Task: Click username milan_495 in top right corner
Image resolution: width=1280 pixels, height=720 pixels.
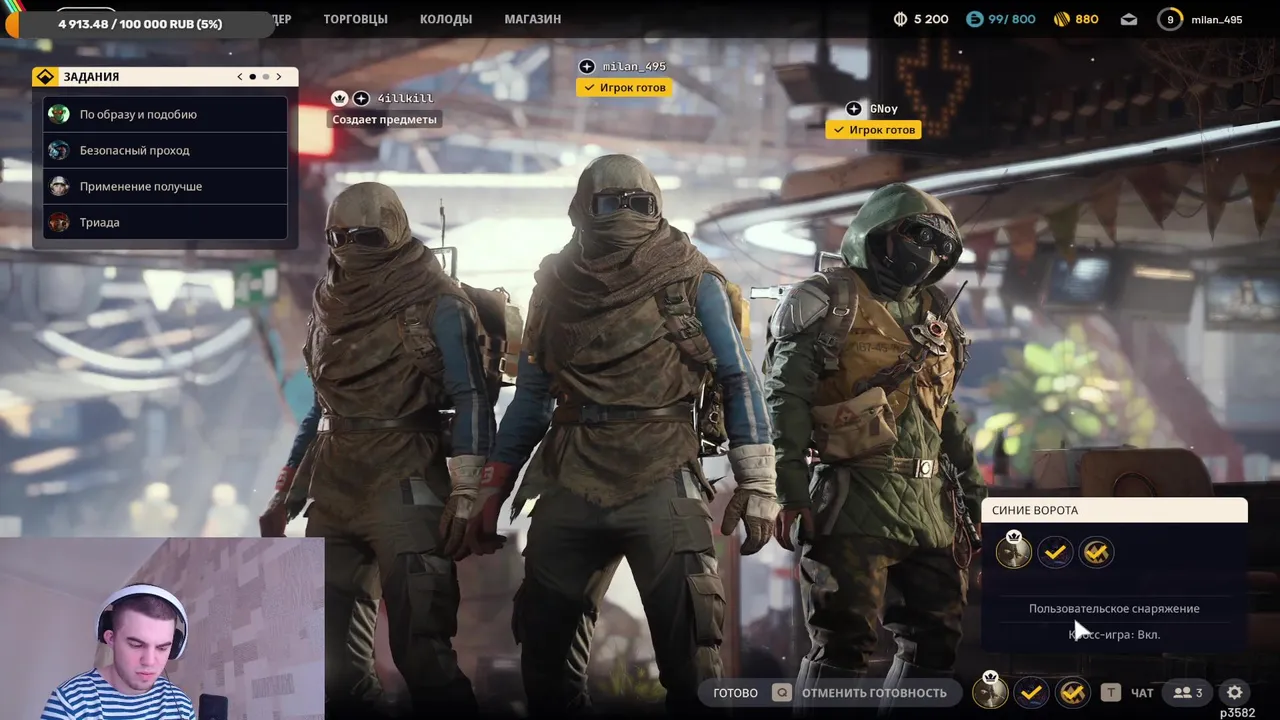Action: [1217, 19]
